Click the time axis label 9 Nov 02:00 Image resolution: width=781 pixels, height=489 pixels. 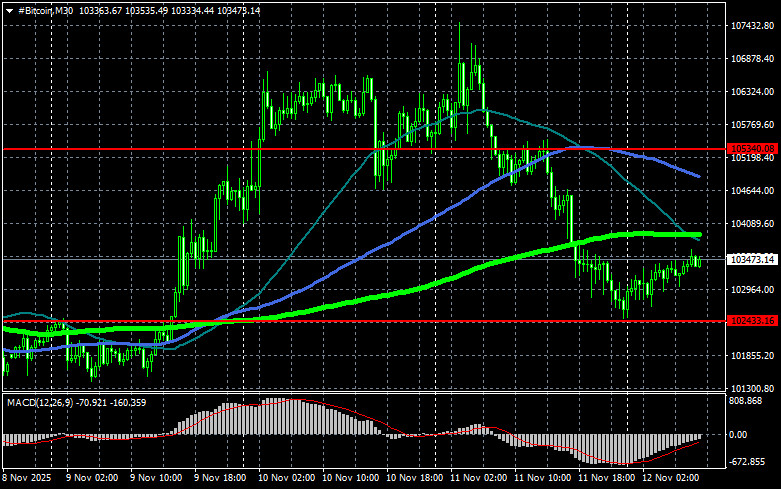(92, 478)
